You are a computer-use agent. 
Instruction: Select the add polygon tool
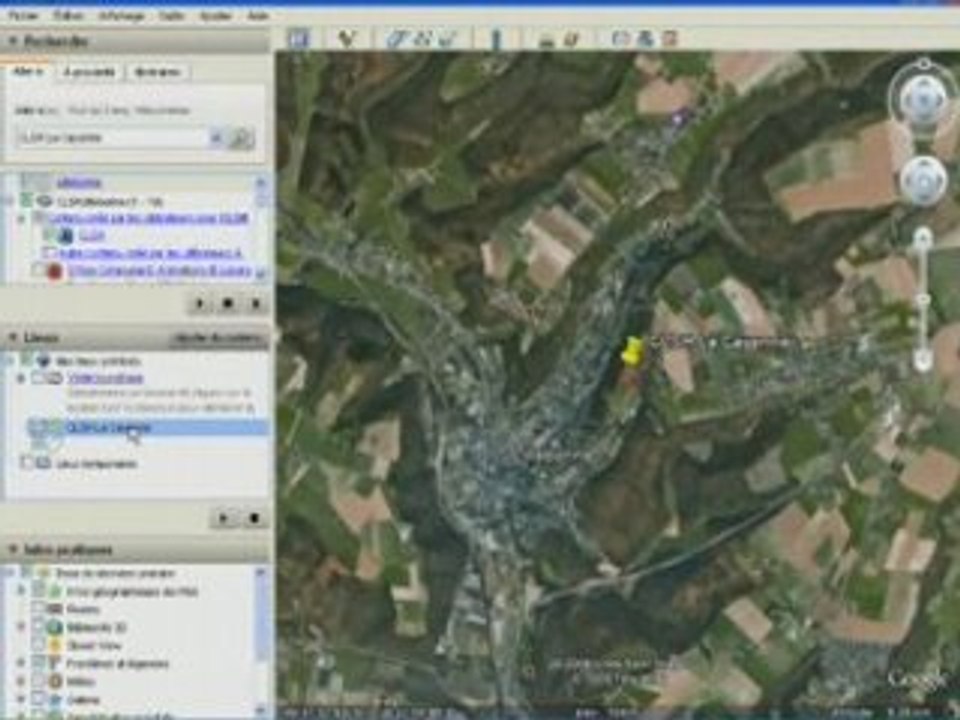click(x=397, y=39)
